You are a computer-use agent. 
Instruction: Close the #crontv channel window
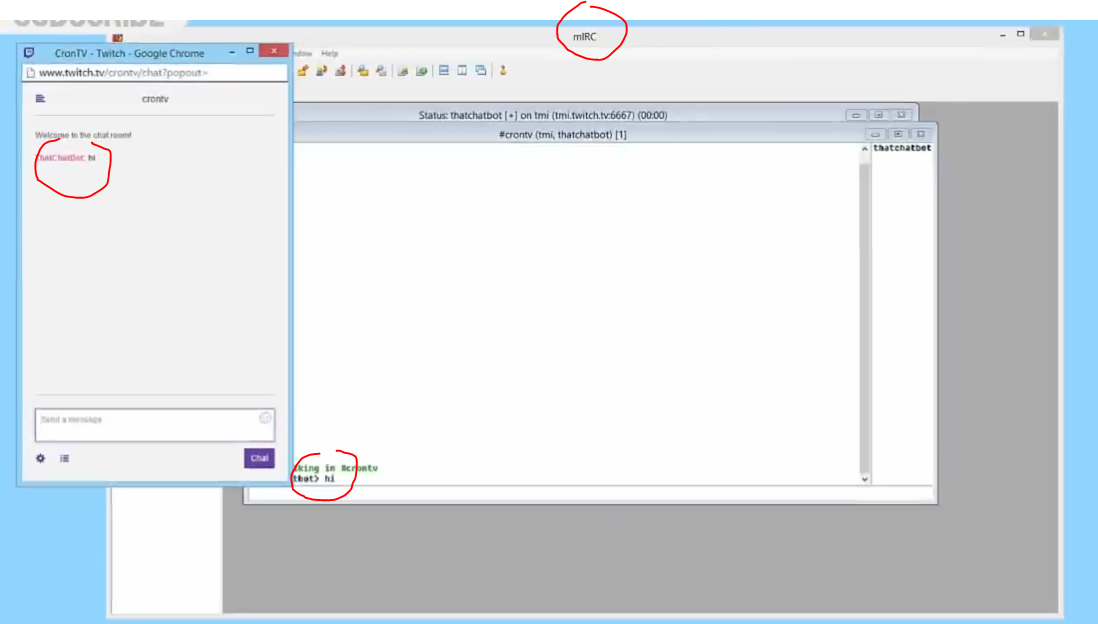coord(921,134)
